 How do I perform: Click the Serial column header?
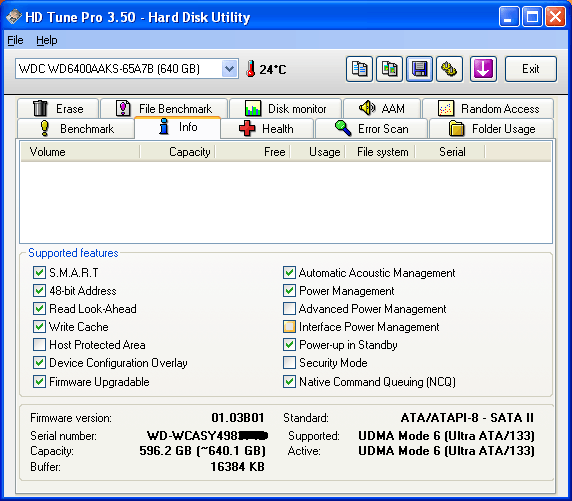pyautogui.click(x=450, y=152)
